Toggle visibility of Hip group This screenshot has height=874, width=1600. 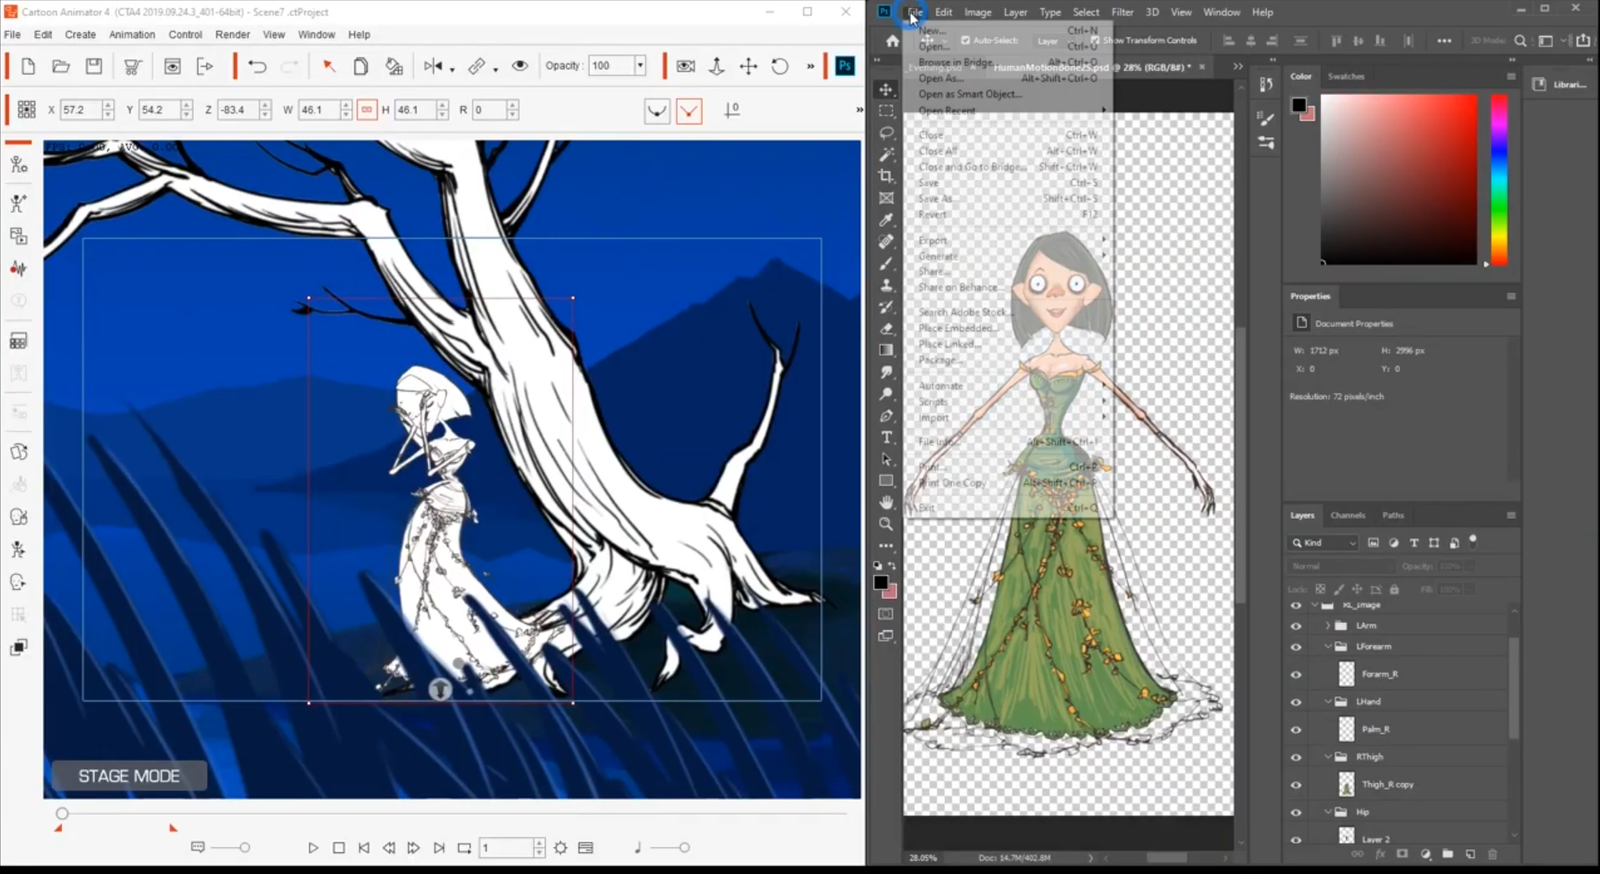pos(1296,812)
